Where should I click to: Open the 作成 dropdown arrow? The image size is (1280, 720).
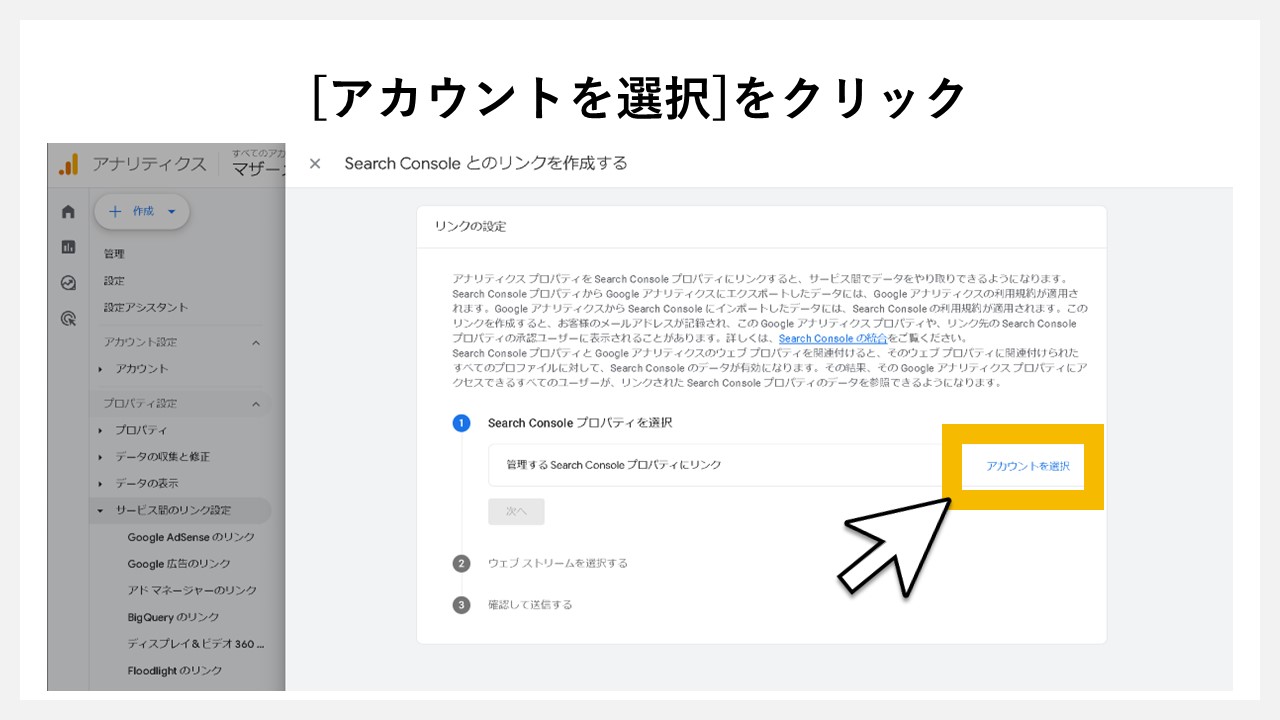point(170,211)
